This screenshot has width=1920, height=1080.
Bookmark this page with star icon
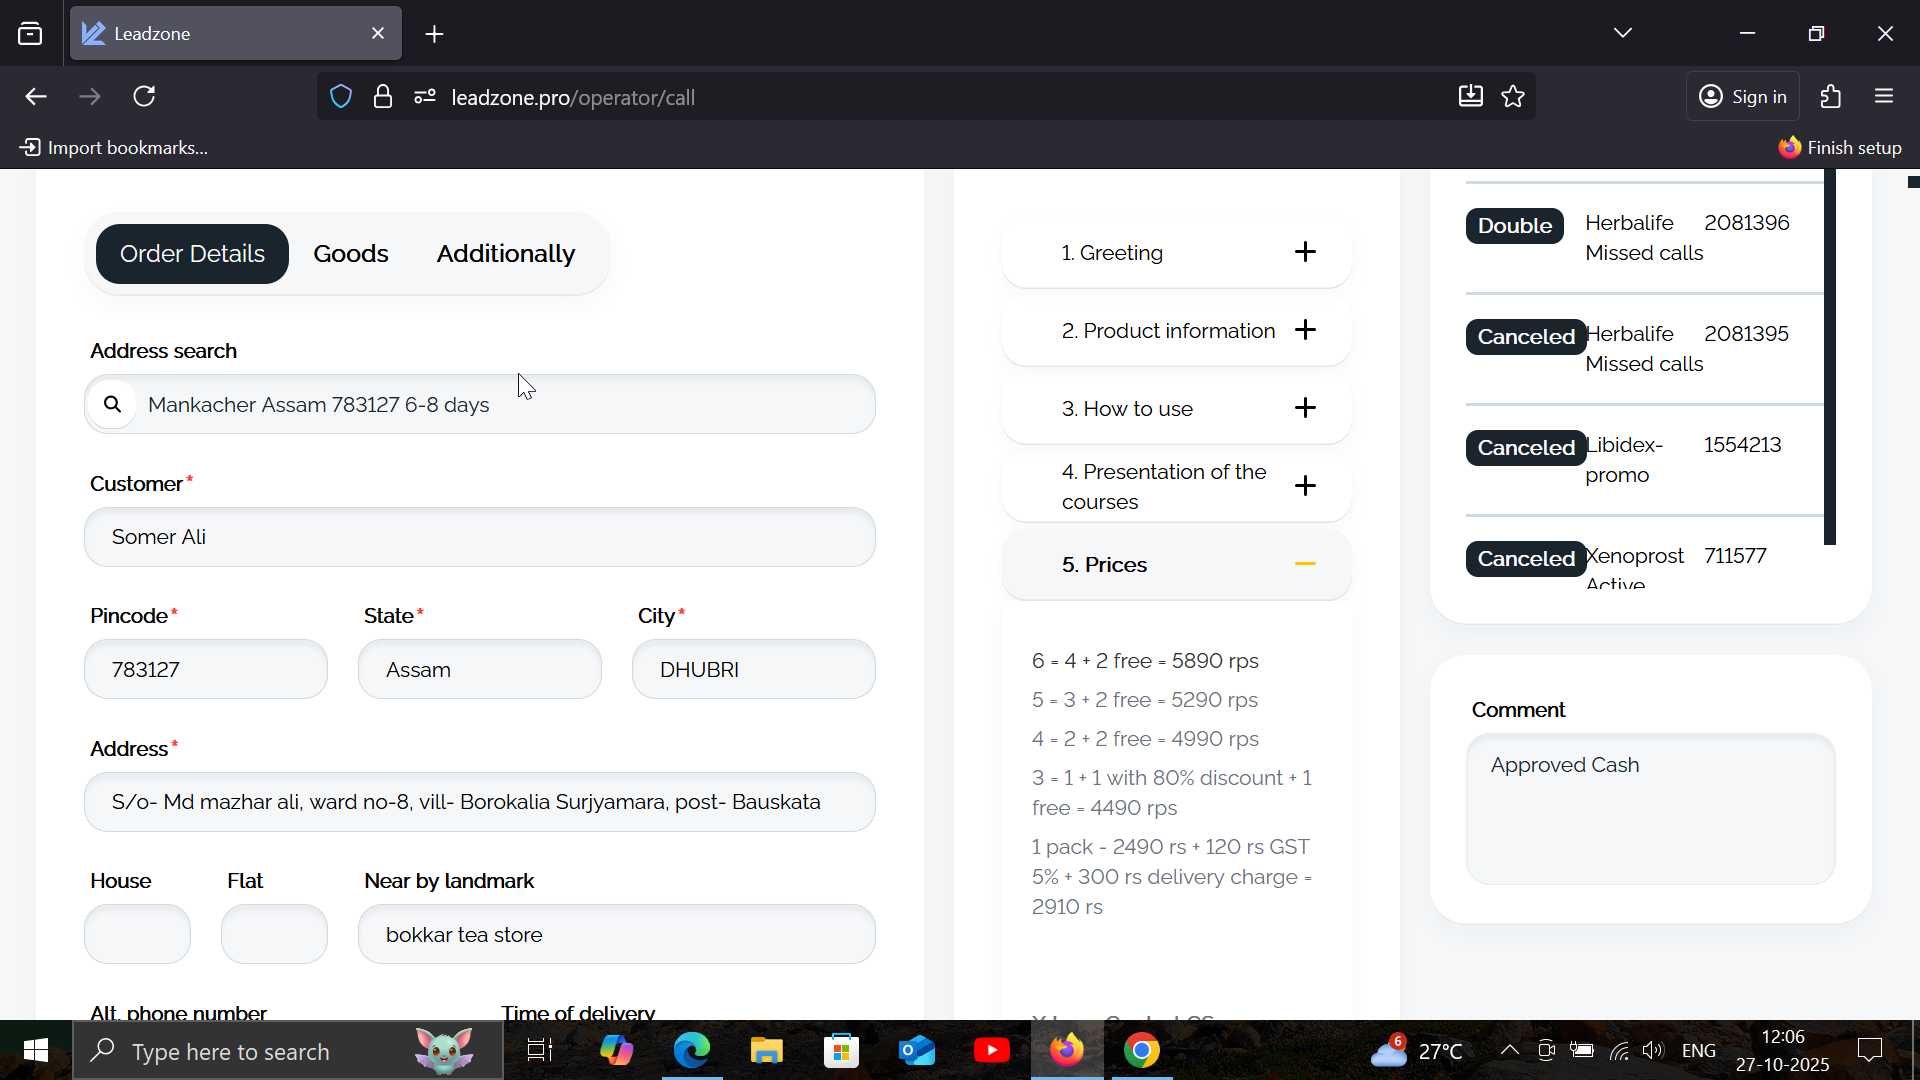1513,97
